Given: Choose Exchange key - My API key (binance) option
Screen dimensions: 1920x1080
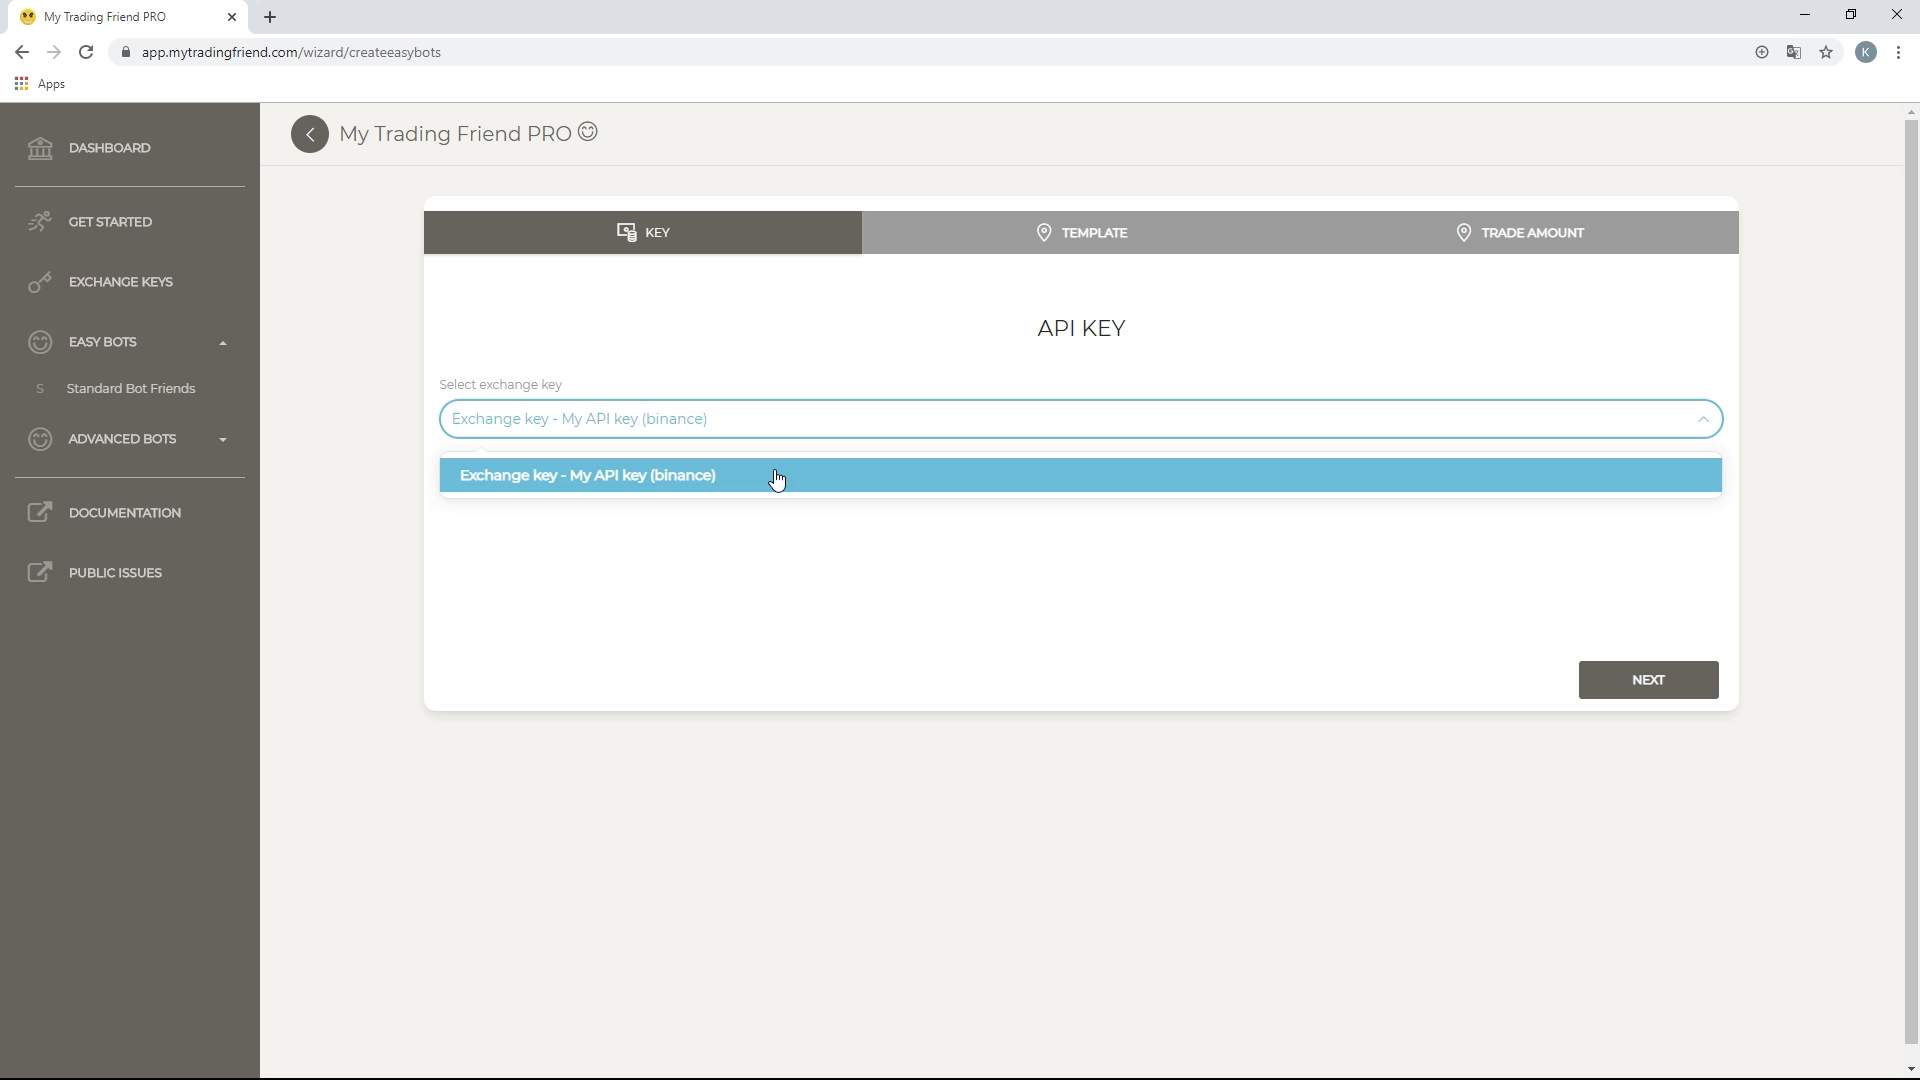Looking at the screenshot, I should pyautogui.click(x=1081, y=476).
